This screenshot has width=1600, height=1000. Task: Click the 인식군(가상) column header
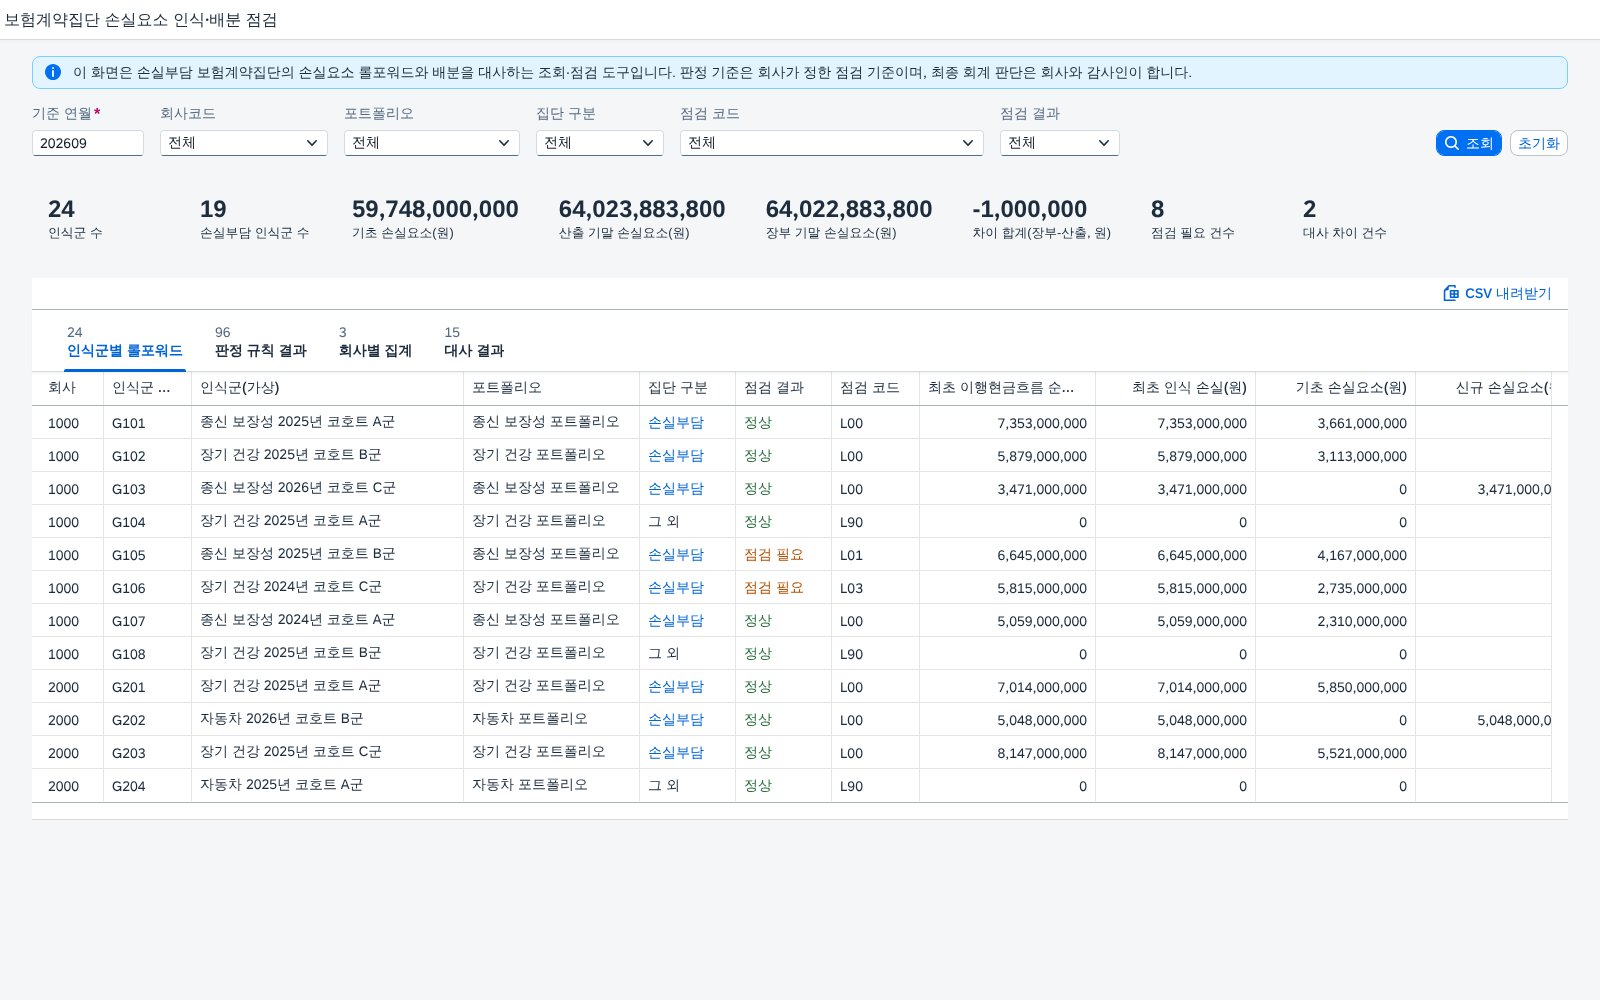pos(328,388)
